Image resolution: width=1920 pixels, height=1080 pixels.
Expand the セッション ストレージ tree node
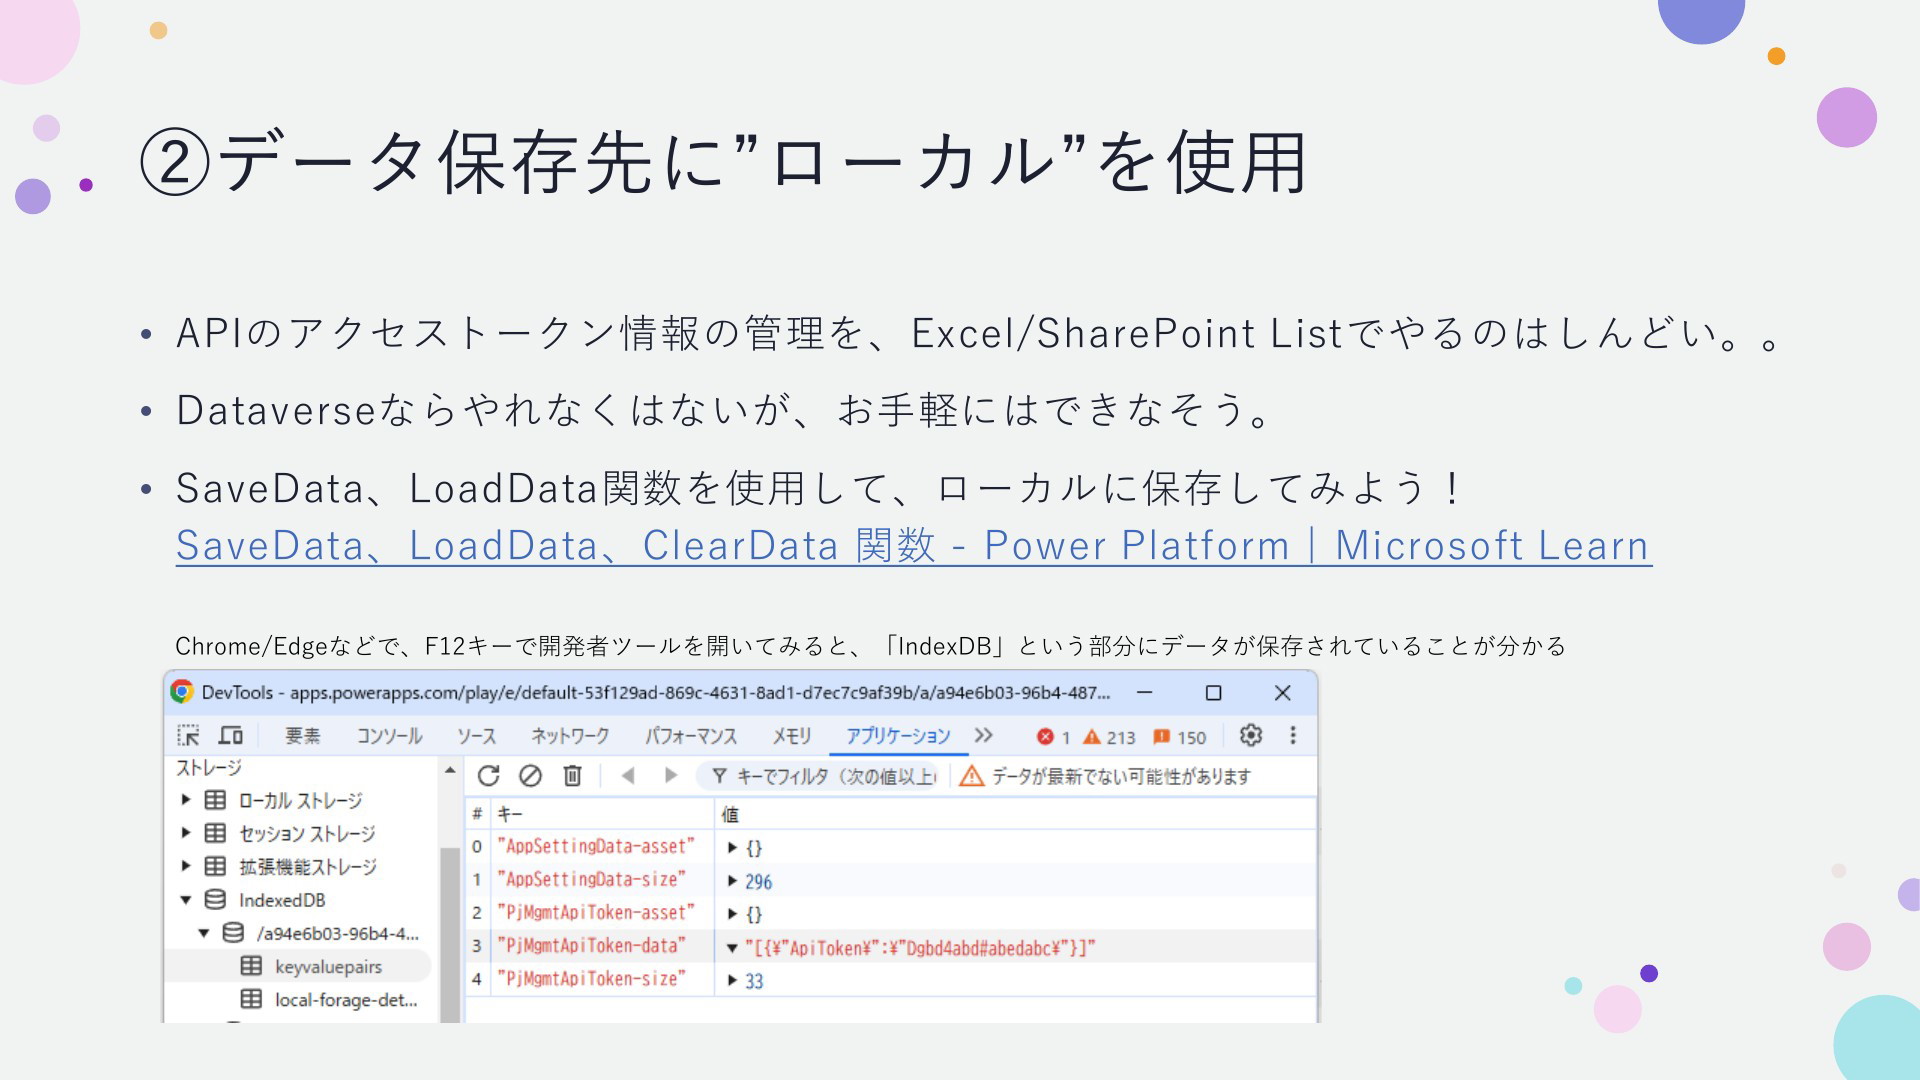pyautogui.click(x=186, y=833)
